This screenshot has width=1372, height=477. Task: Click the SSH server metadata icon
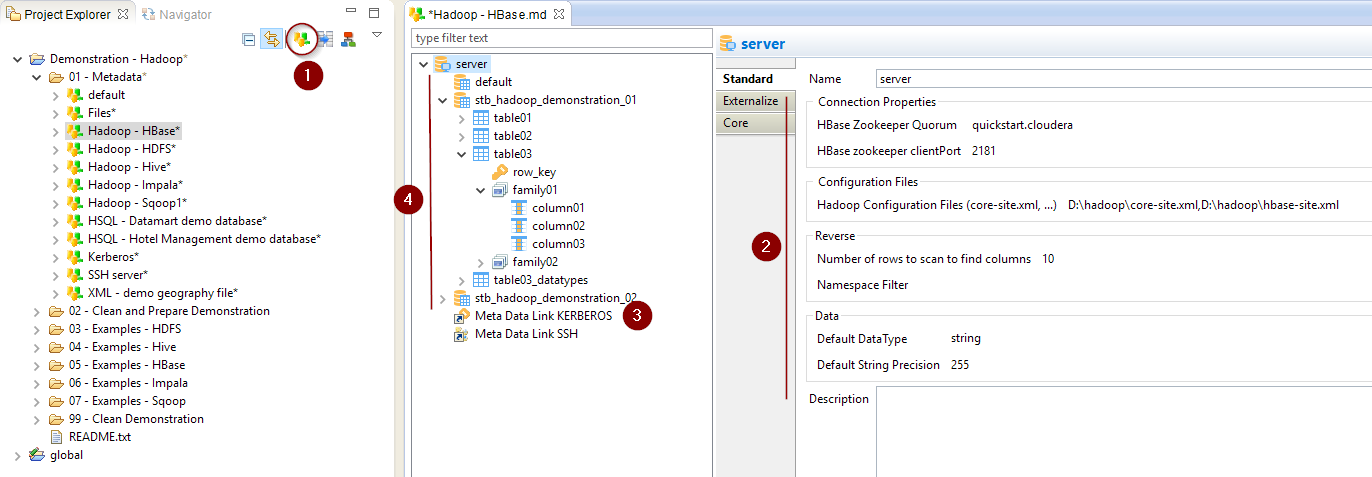tap(75, 275)
